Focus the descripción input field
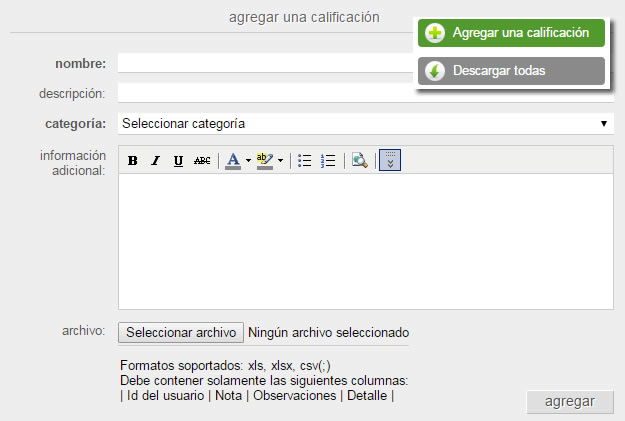This screenshot has height=421, width=625. pos(265,94)
